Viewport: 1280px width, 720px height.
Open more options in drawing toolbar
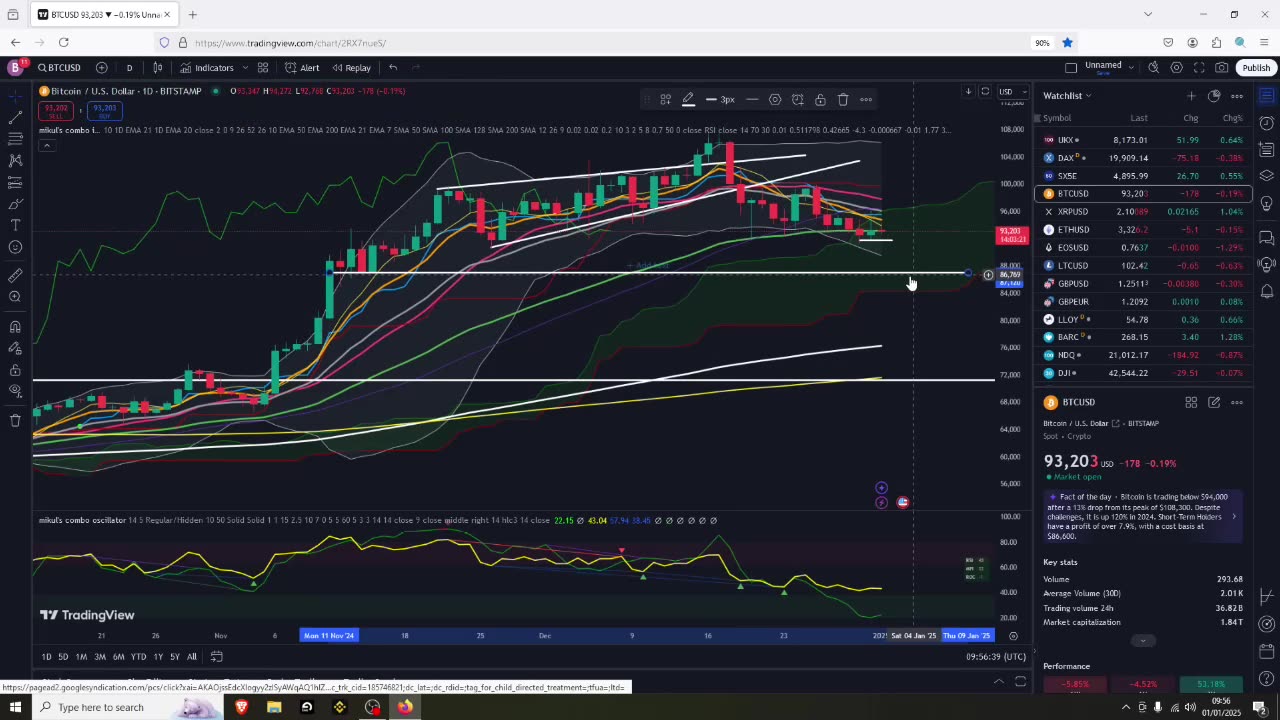[x=866, y=99]
